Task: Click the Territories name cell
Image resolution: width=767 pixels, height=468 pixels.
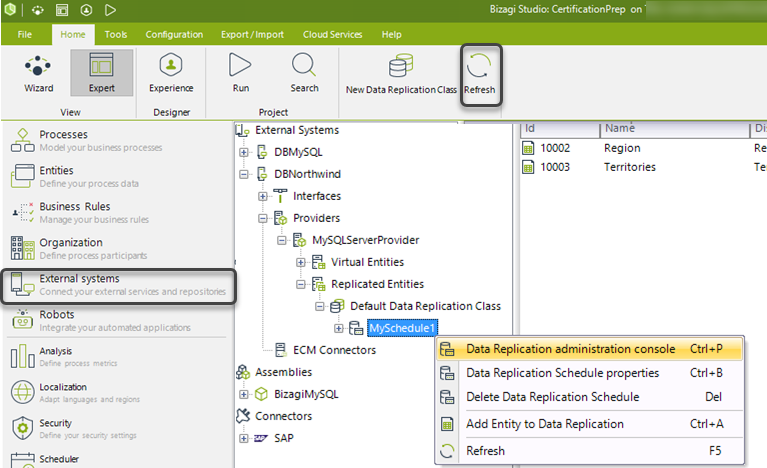Action: 630,167
